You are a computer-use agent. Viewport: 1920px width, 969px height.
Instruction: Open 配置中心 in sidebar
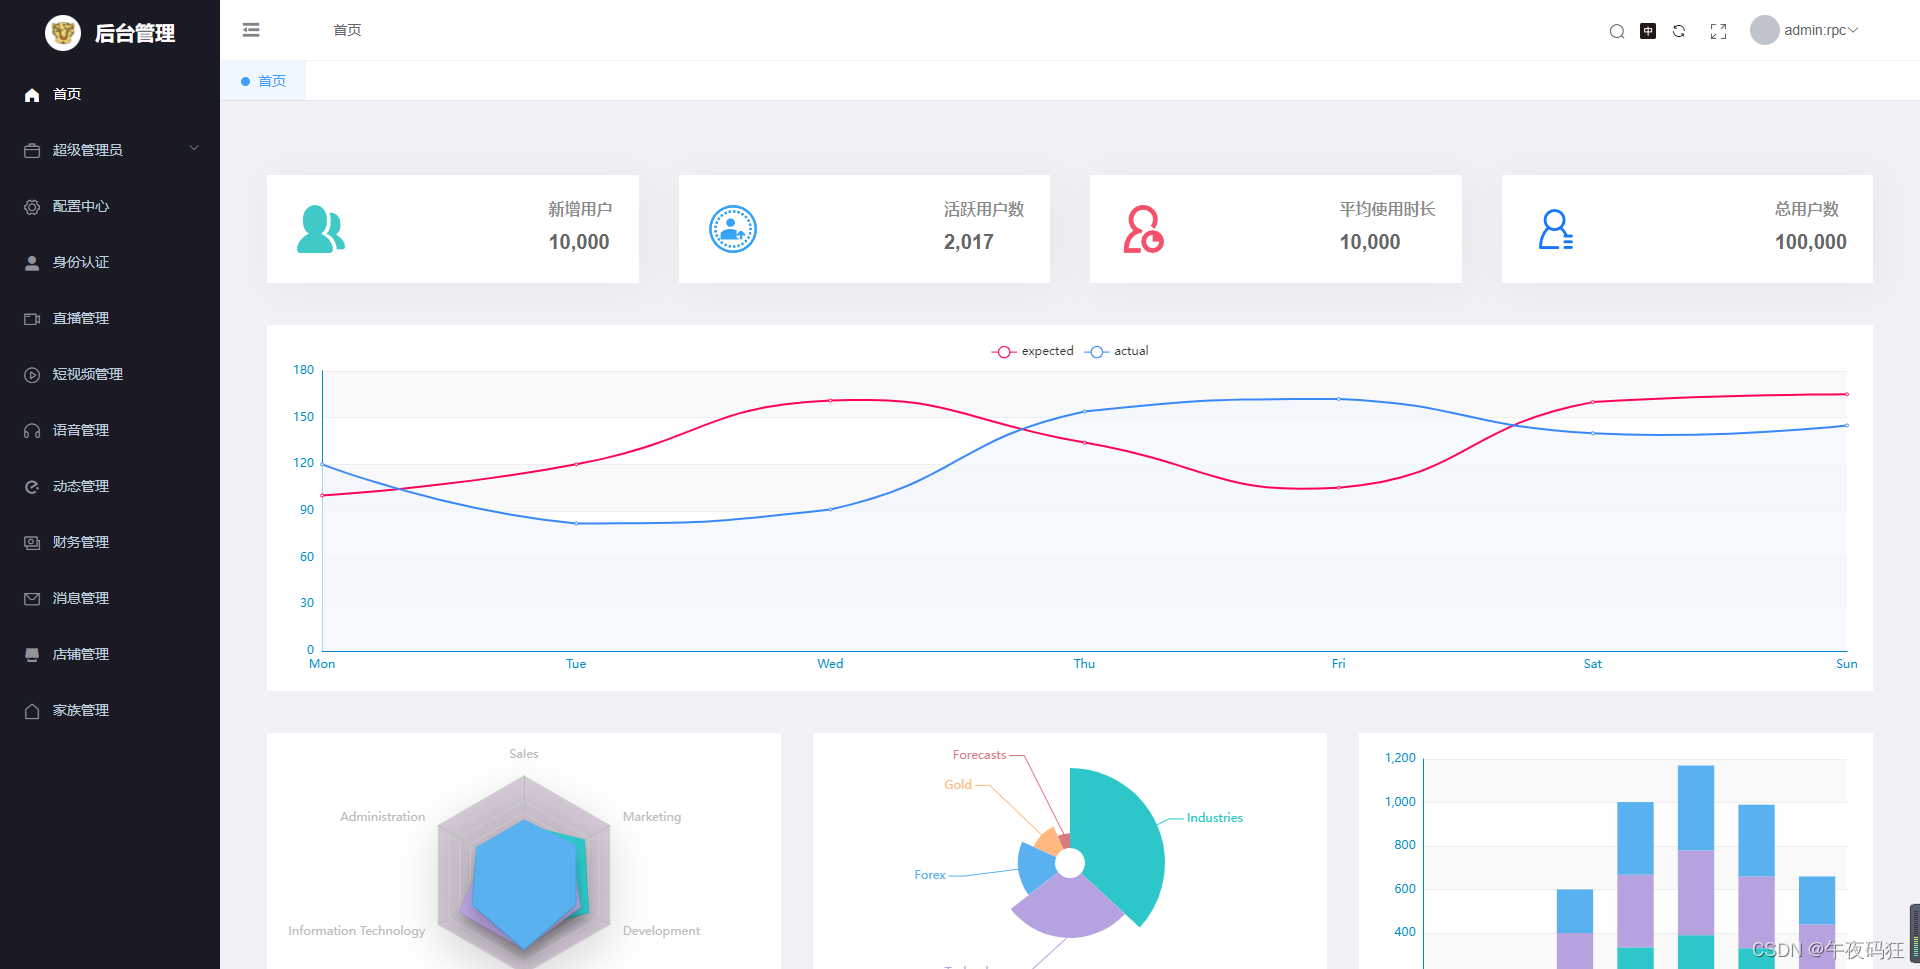click(x=110, y=206)
